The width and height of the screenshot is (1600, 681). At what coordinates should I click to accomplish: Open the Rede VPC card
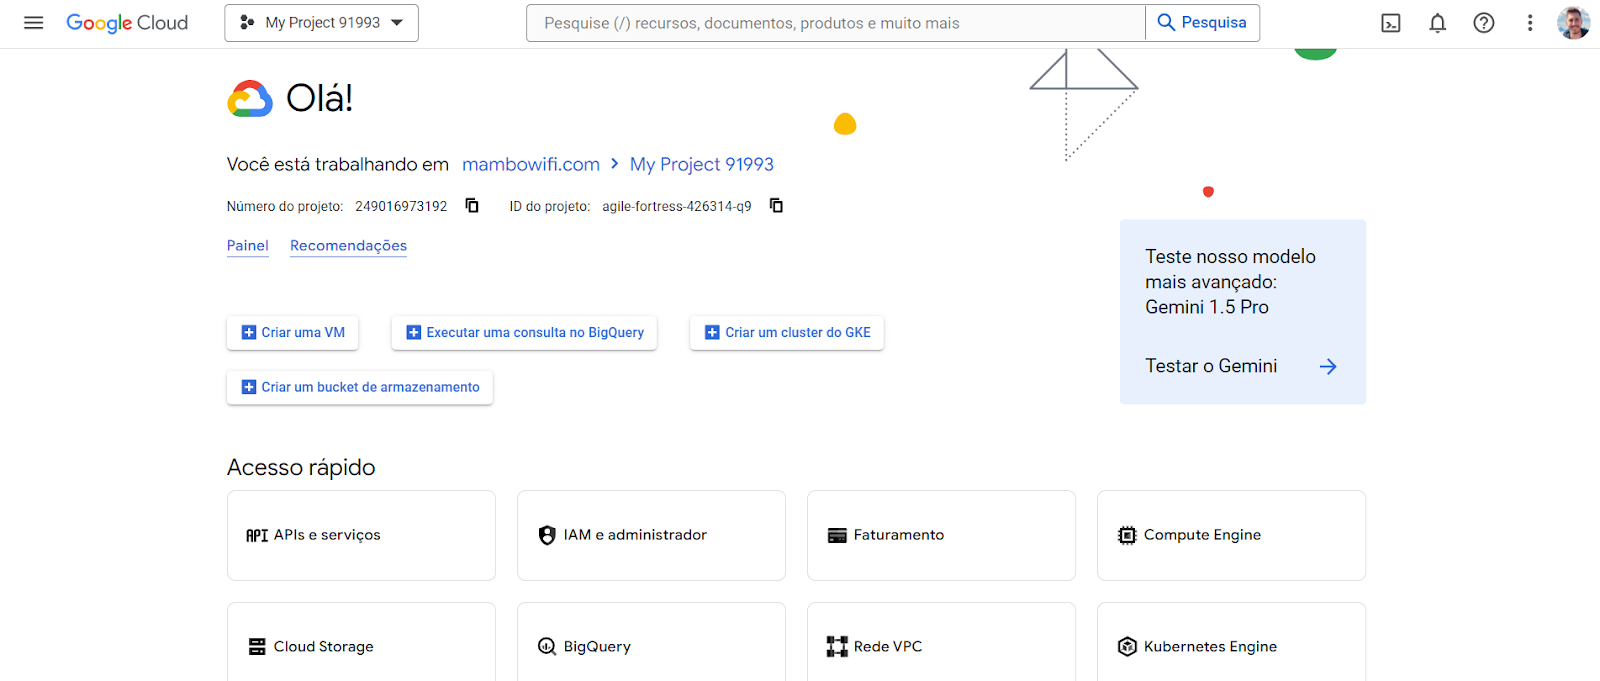coord(941,642)
